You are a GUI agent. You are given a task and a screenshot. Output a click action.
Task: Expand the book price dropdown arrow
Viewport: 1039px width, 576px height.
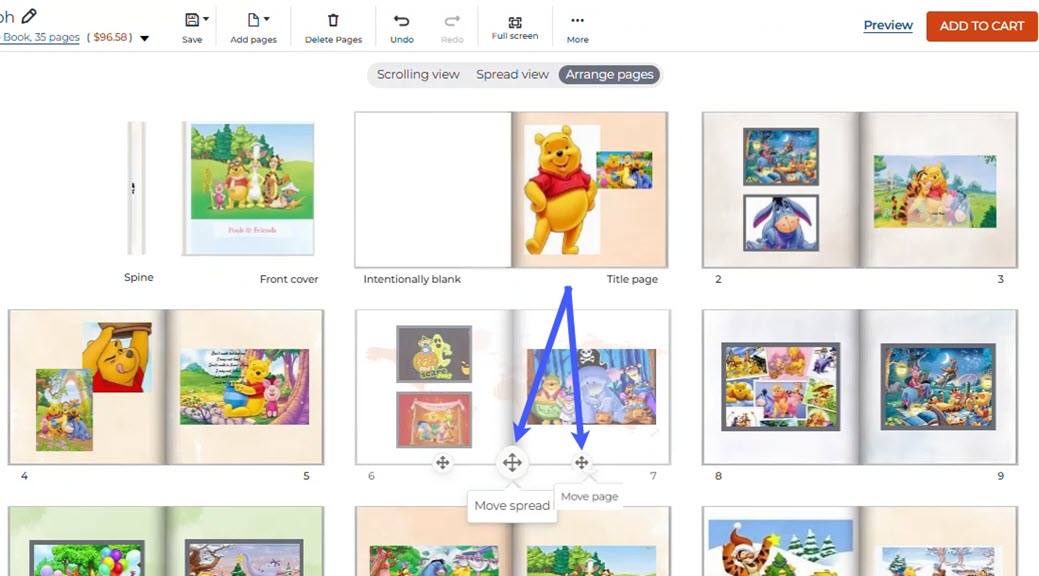point(144,38)
